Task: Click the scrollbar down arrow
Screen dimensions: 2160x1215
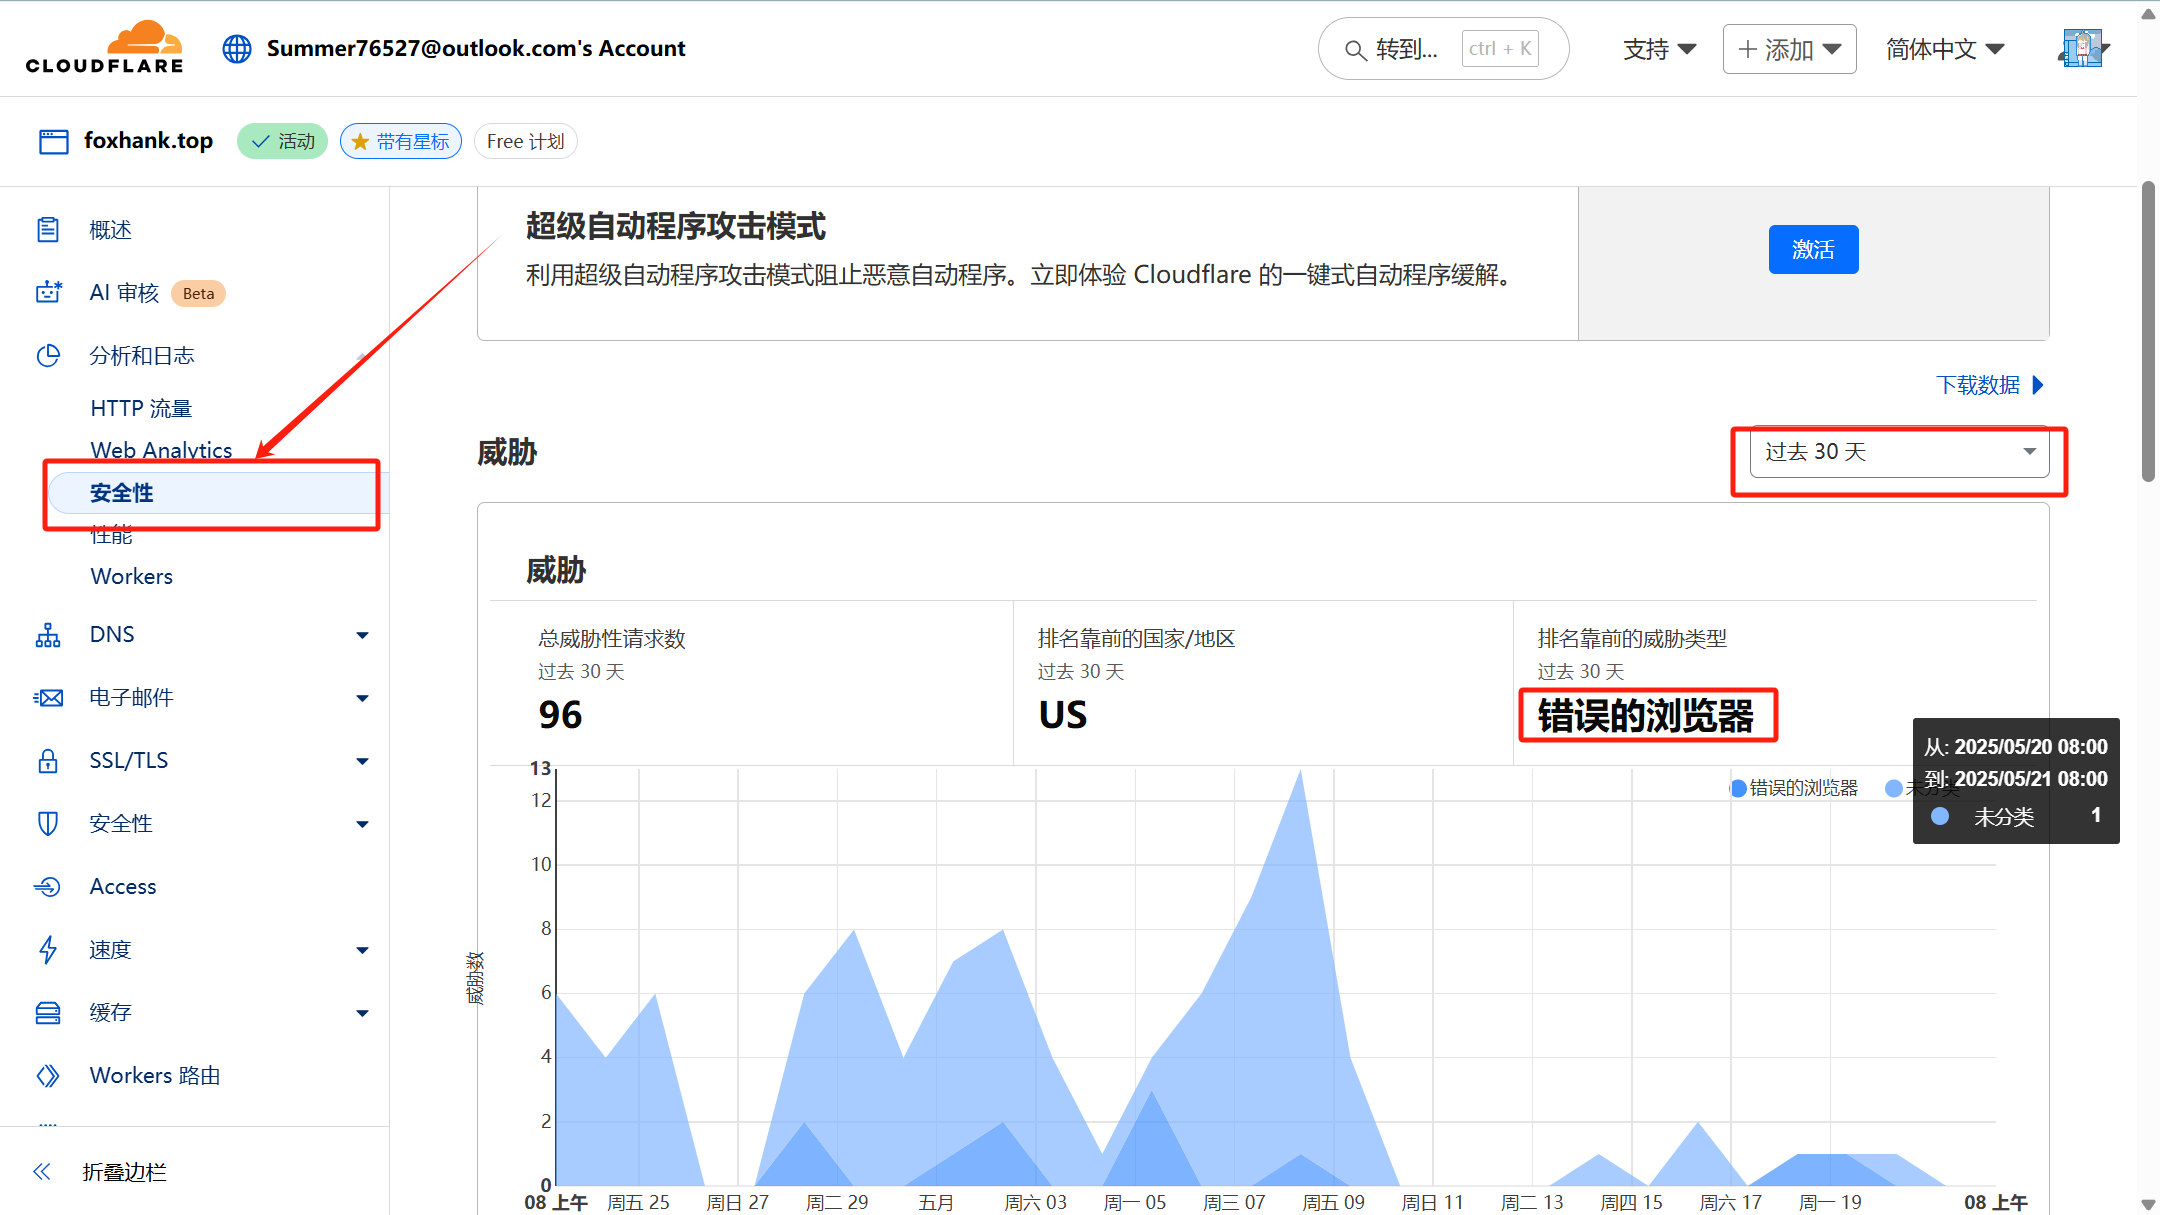Action: click(x=2148, y=1204)
